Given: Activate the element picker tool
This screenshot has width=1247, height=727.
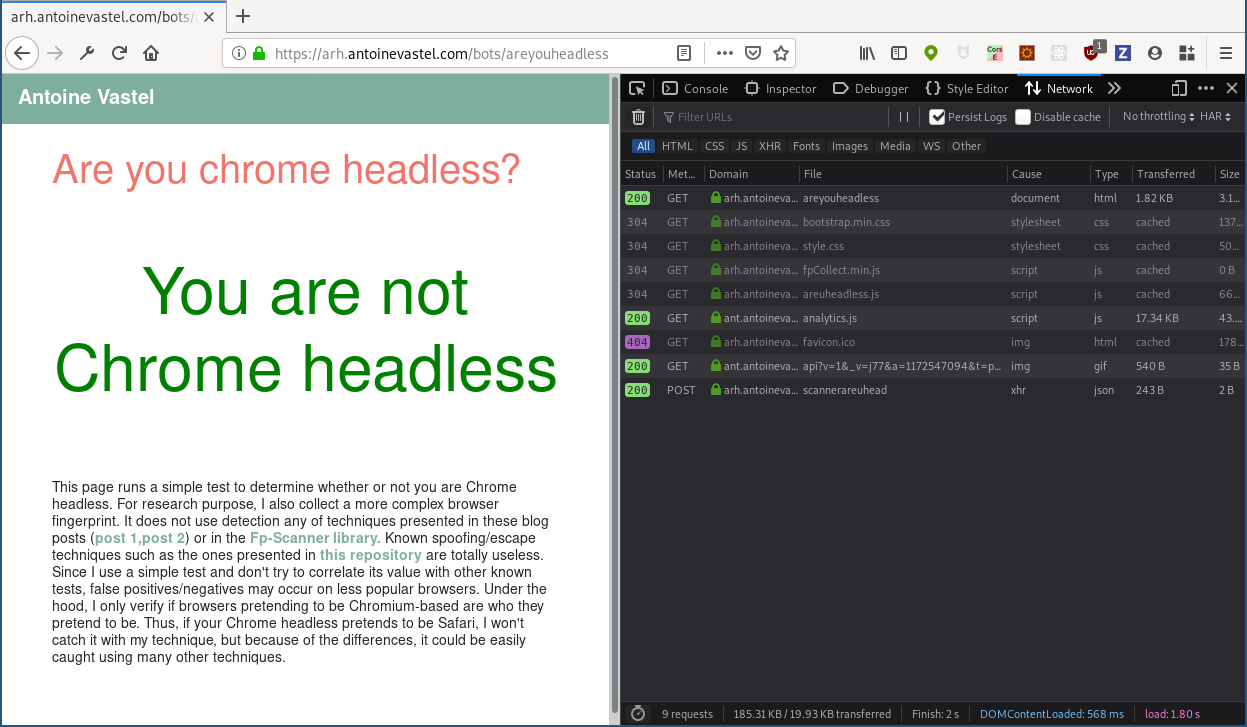Looking at the screenshot, I should point(637,89).
